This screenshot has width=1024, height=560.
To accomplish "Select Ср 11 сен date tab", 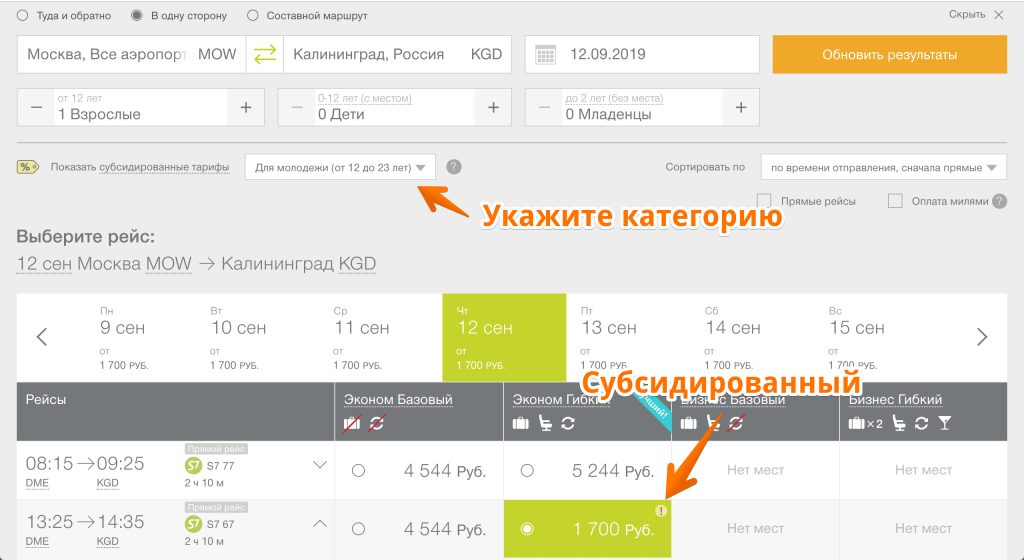I will (381, 337).
